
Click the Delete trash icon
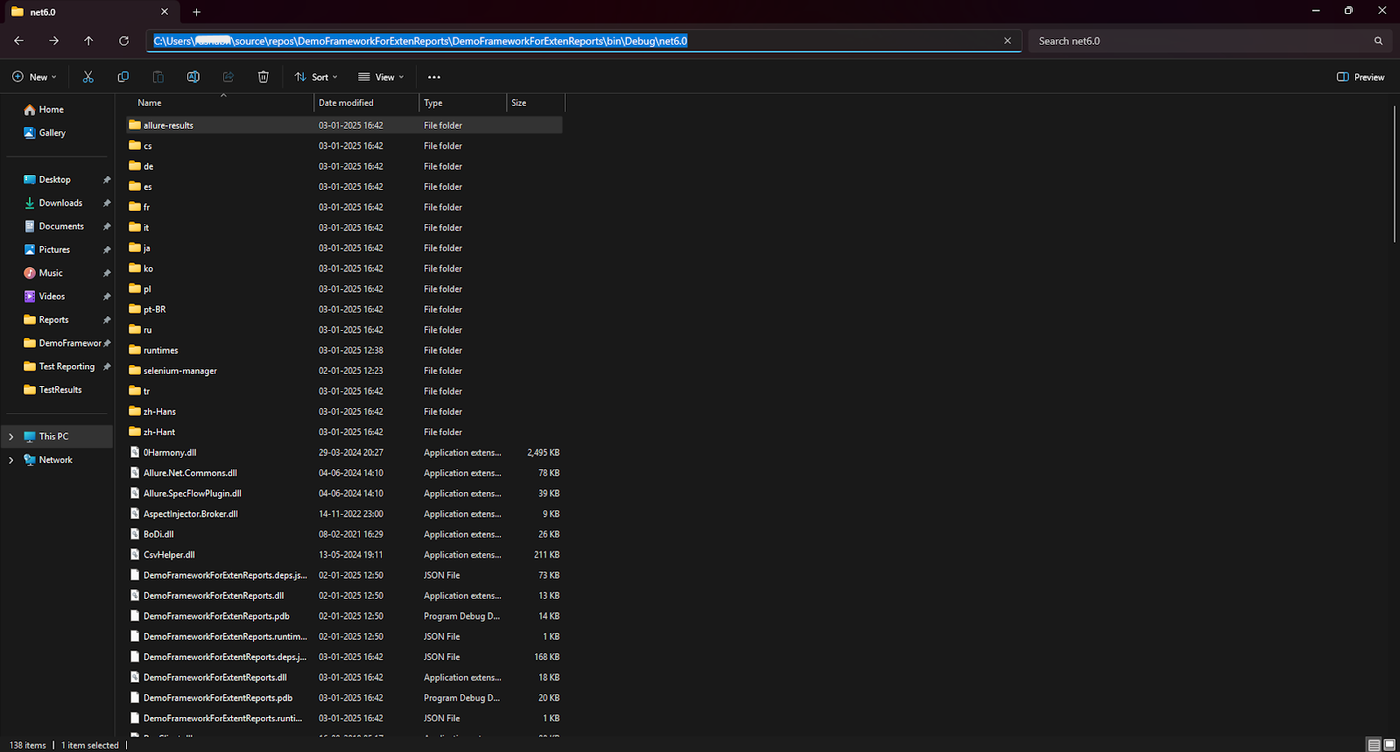(x=263, y=77)
